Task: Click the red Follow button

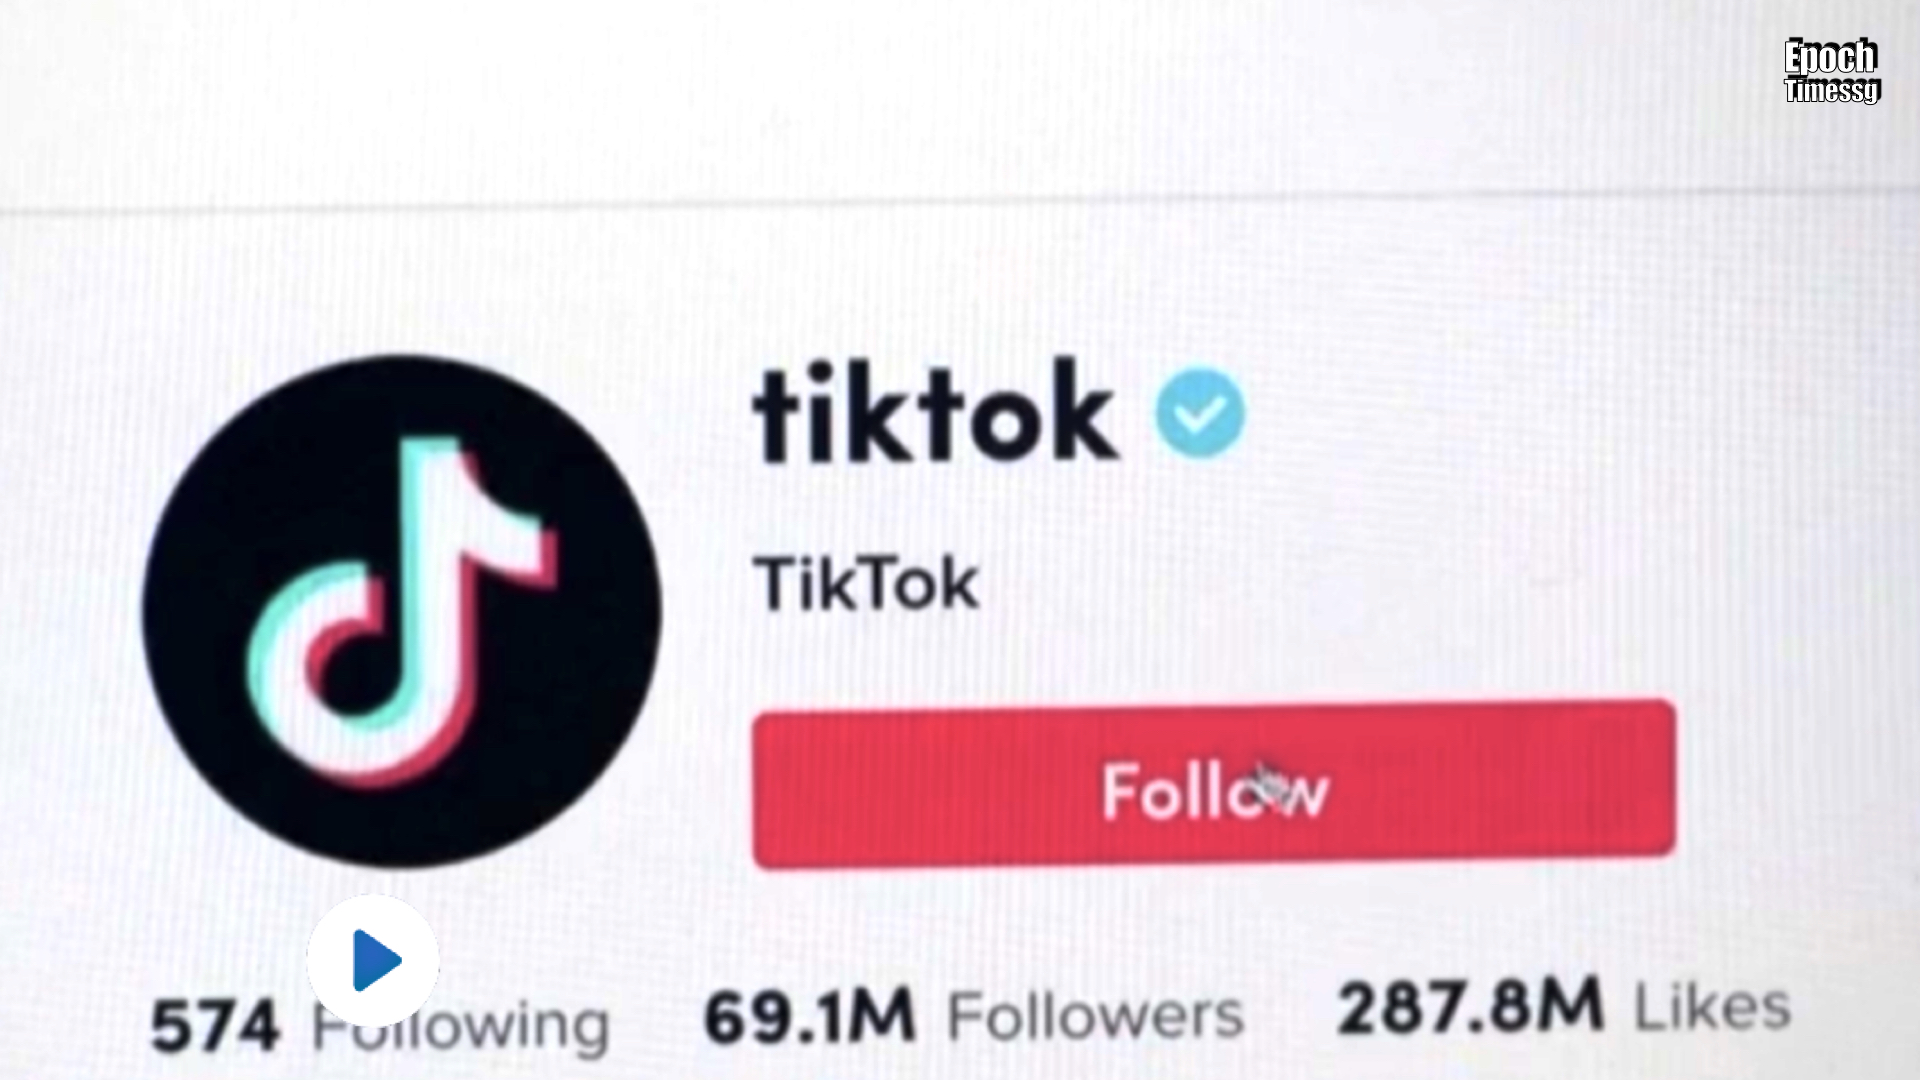Action: [x=1214, y=784]
